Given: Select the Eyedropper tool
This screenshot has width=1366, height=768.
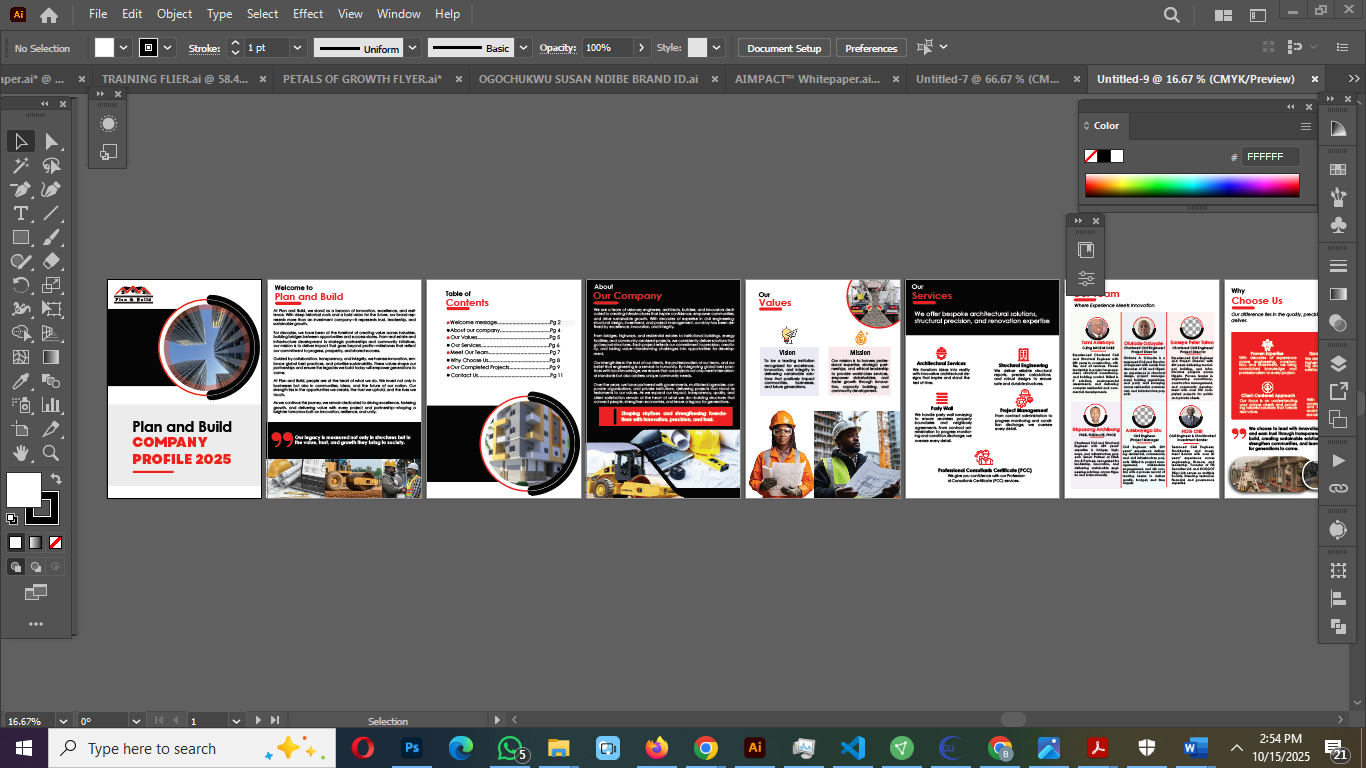Looking at the screenshot, I should pos(20,381).
